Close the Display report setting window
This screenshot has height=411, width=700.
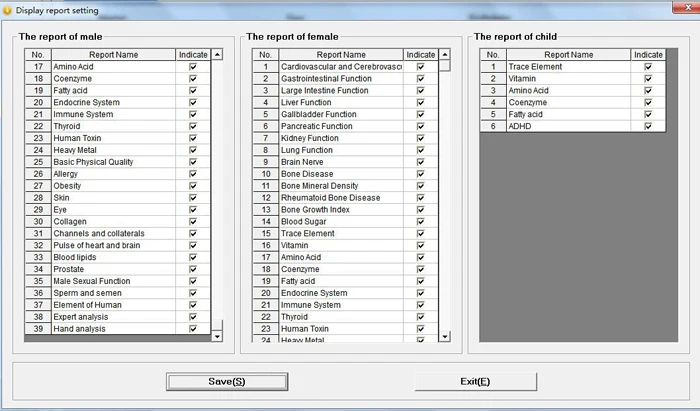click(x=687, y=7)
